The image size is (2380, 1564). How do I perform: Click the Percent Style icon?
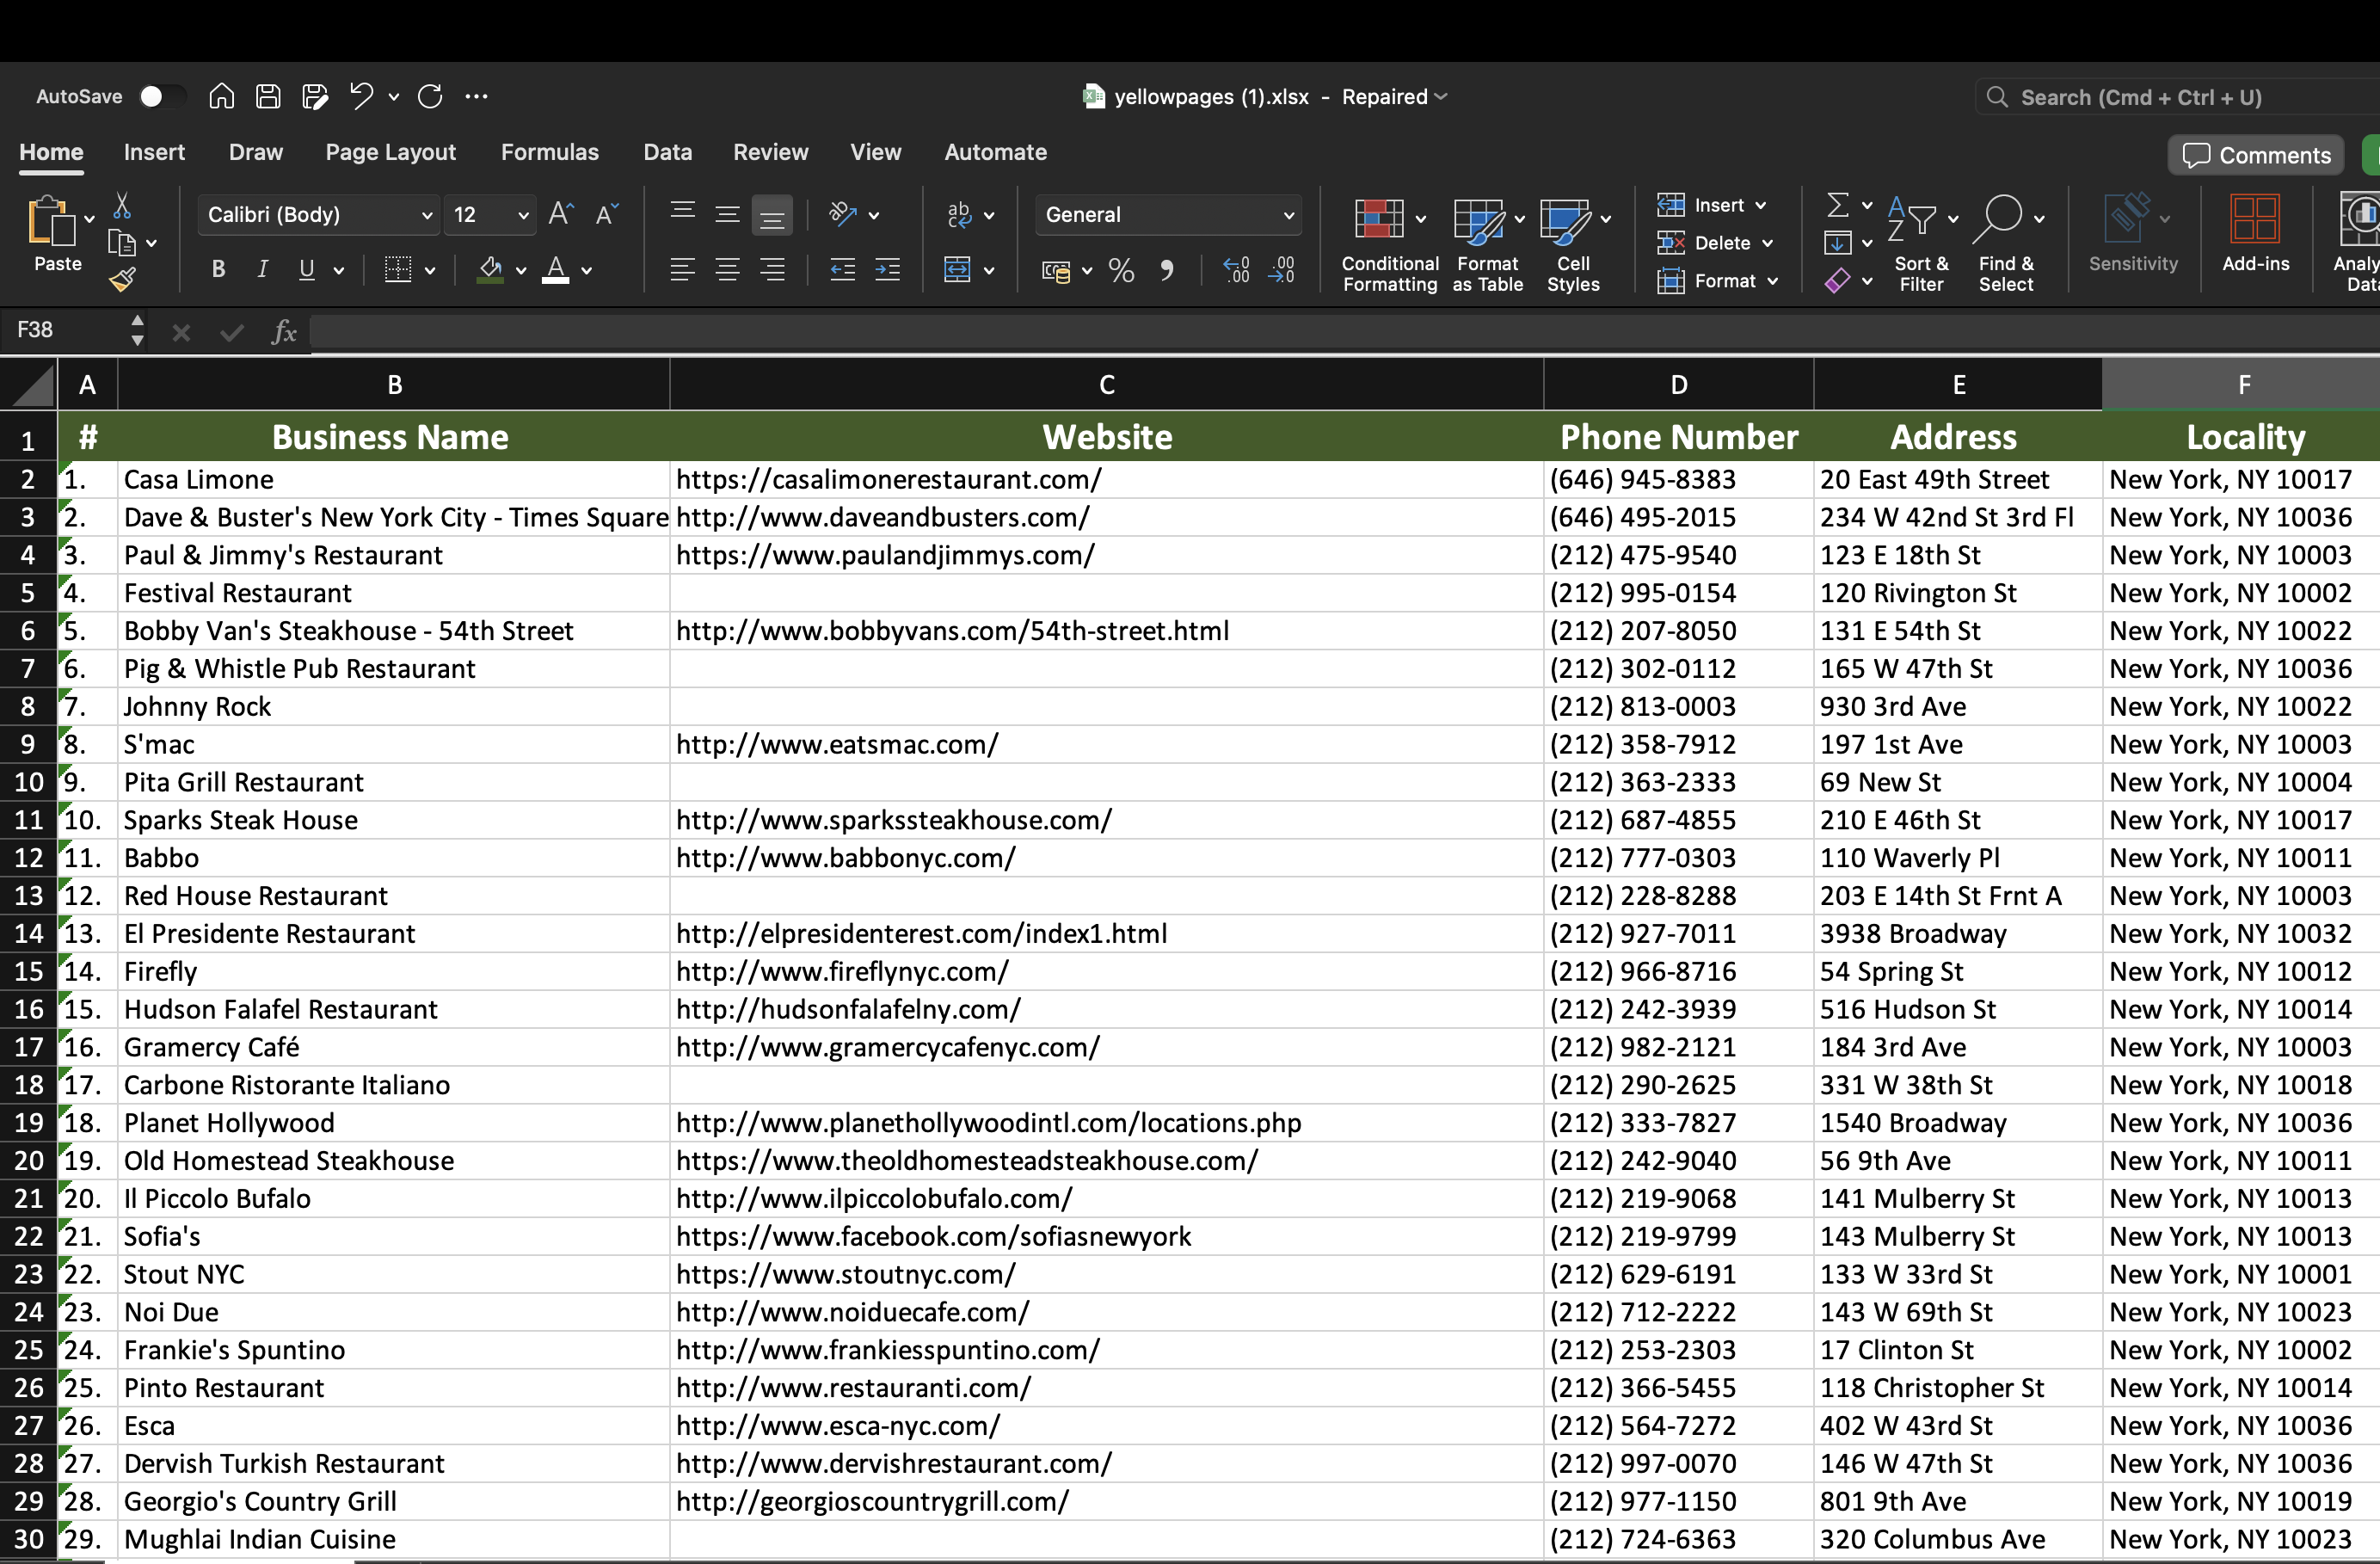pos(1121,271)
